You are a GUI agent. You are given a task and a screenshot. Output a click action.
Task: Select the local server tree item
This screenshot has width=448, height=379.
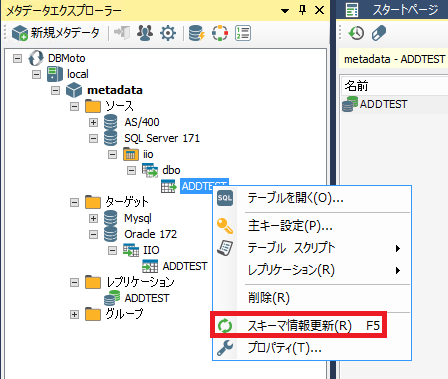[77, 74]
